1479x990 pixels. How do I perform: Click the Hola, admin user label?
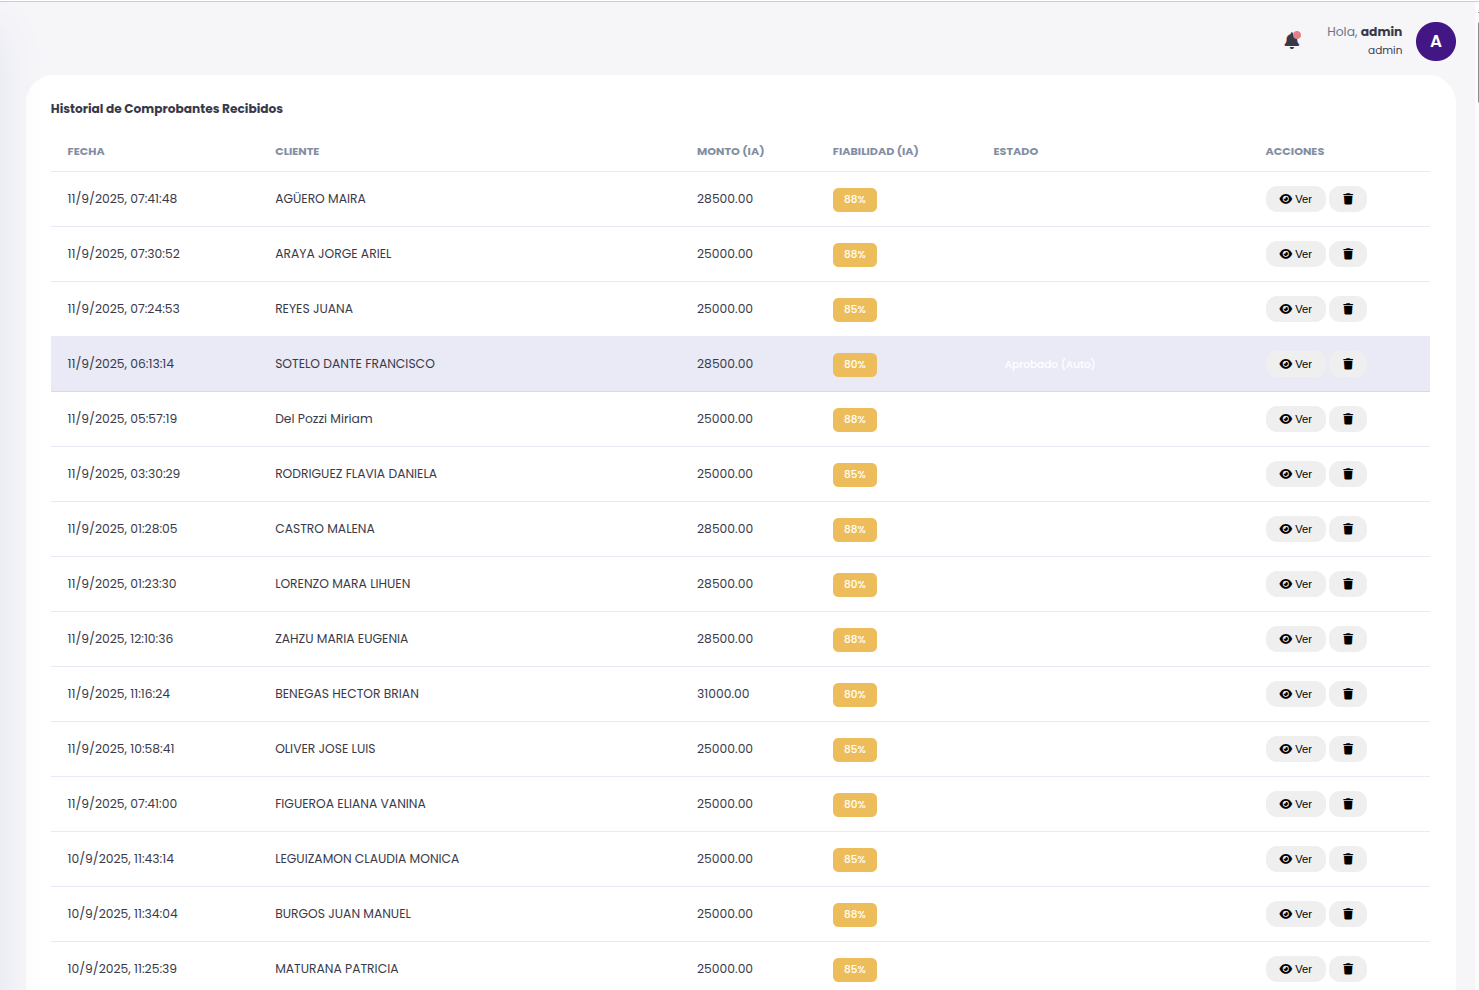point(1364,32)
